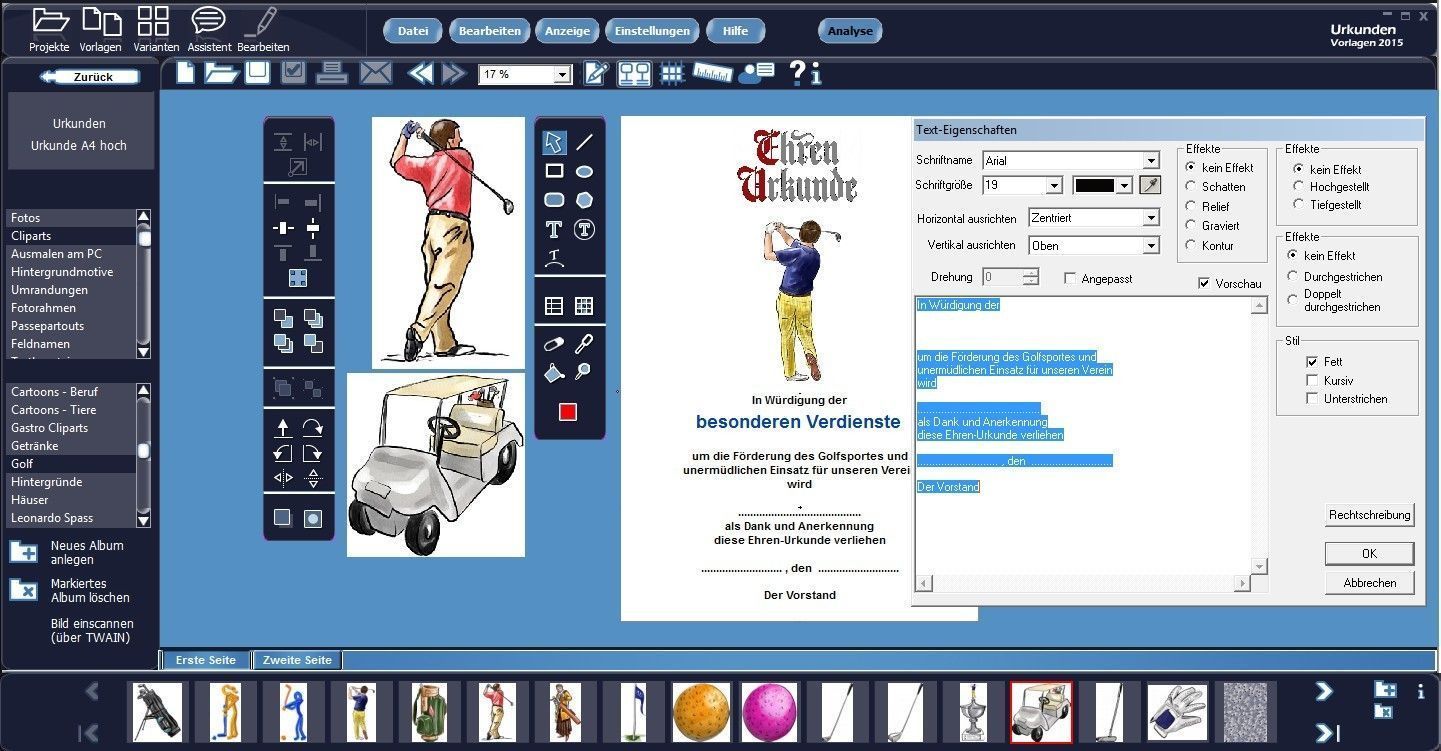Viewport: 1441px width, 751px height.
Task: Click the red color swatch in tool panel
Action: pos(568,412)
